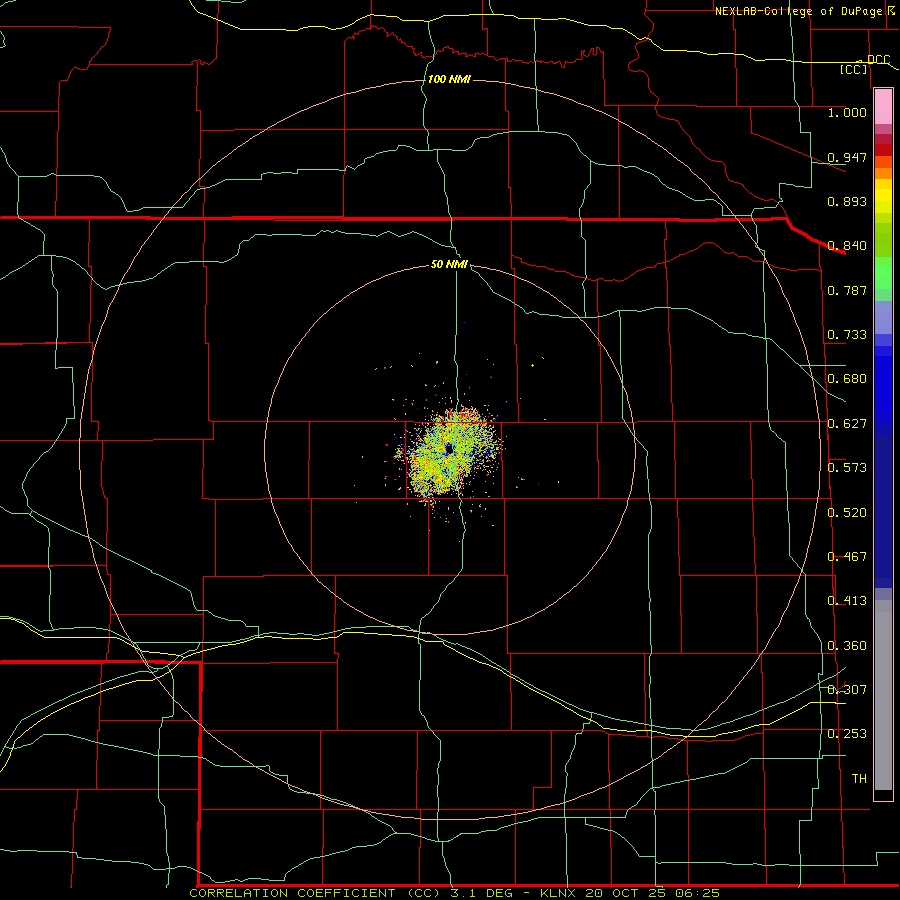Click the 0.787 scale value
The width and height of the screenshot is (900, 900).
point(847,290)
